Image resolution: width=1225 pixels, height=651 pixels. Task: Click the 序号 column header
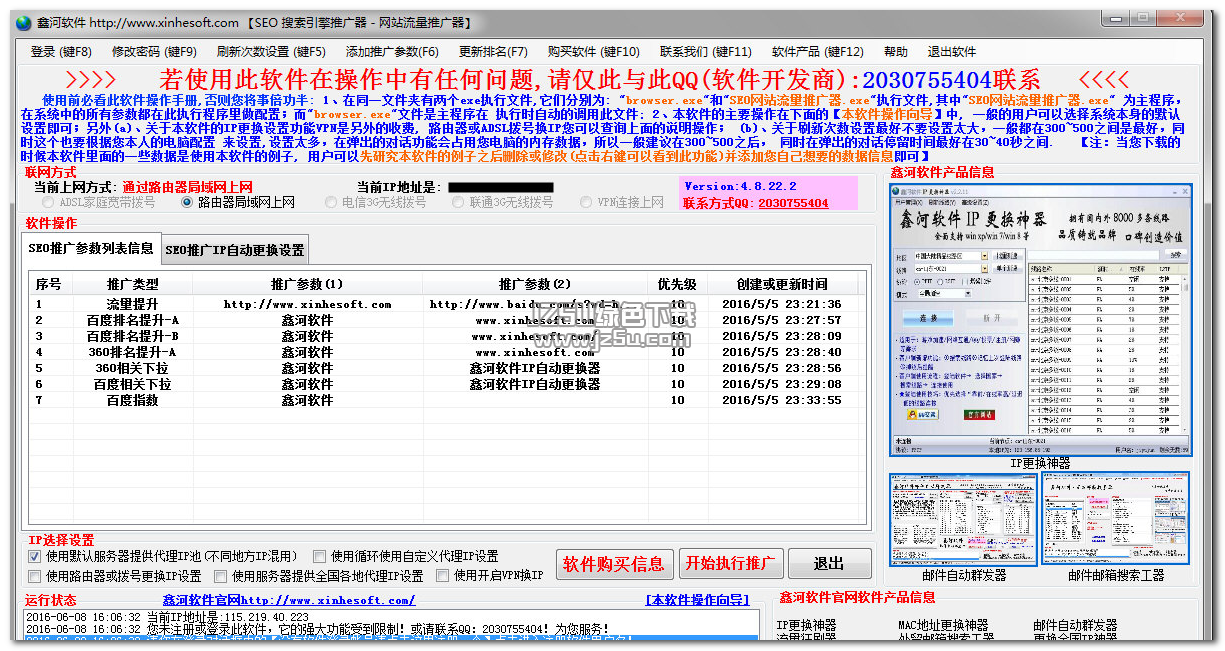coord(48,284)
